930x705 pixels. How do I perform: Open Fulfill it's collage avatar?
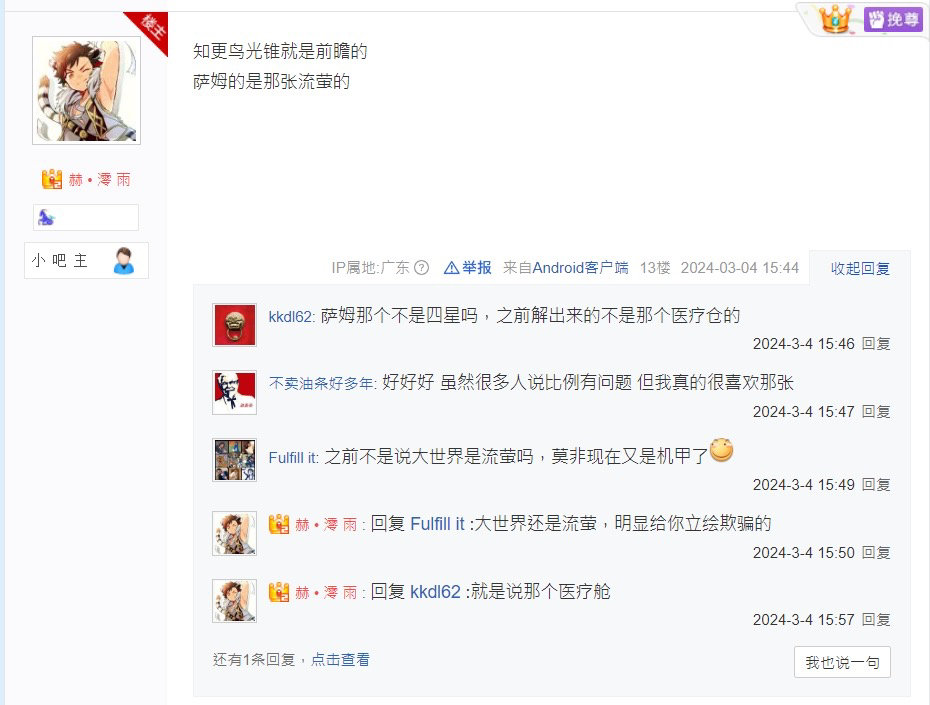pyautogui.click(x=234, y=460)
